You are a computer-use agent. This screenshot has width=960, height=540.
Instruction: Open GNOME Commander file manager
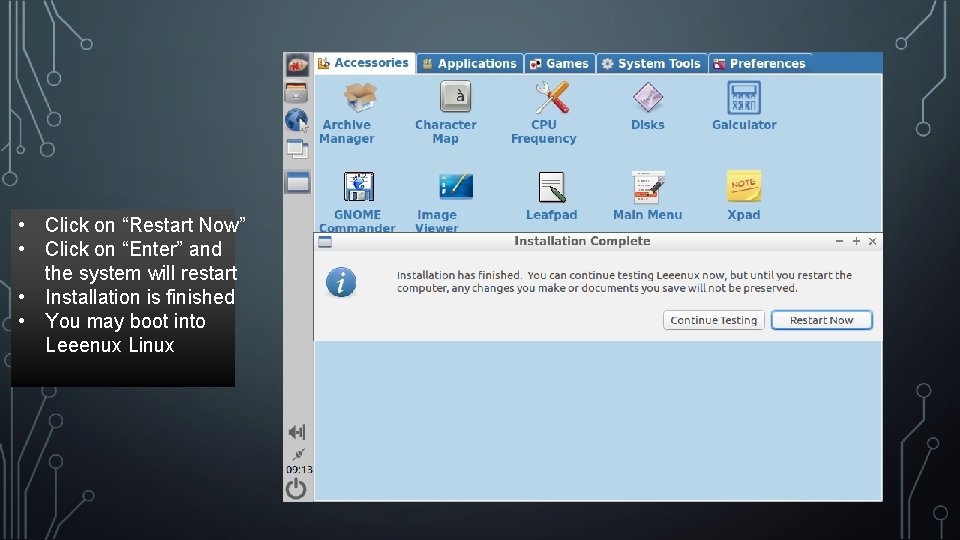[358, 201]
